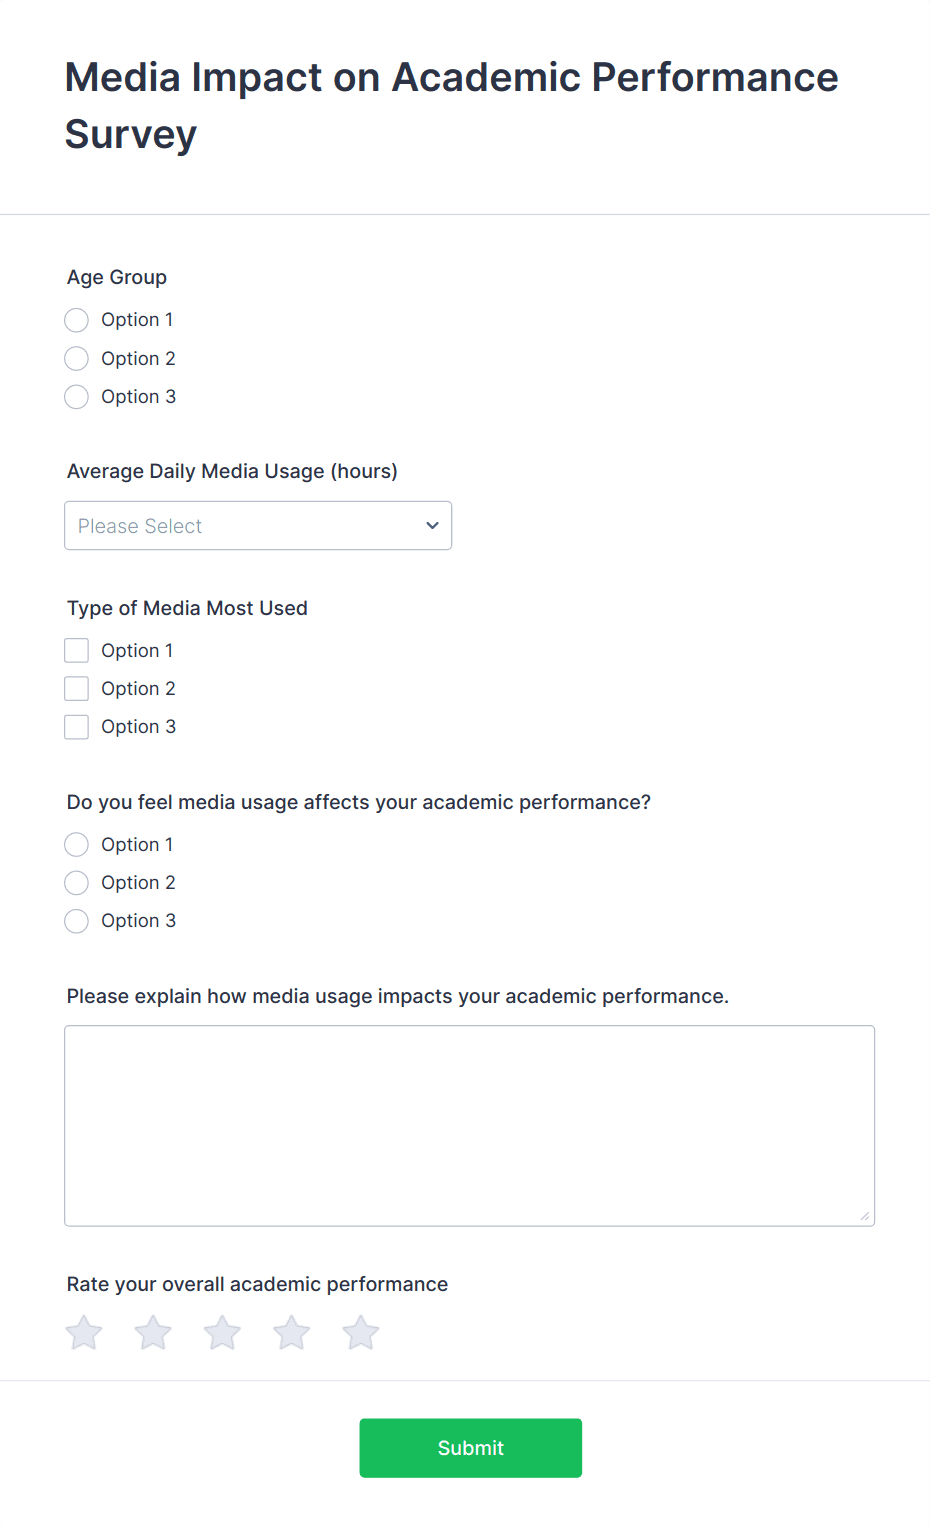Screen dimensions: 930x1527
Task: Click the media impact explanation text area
Action: [469, 1125]
